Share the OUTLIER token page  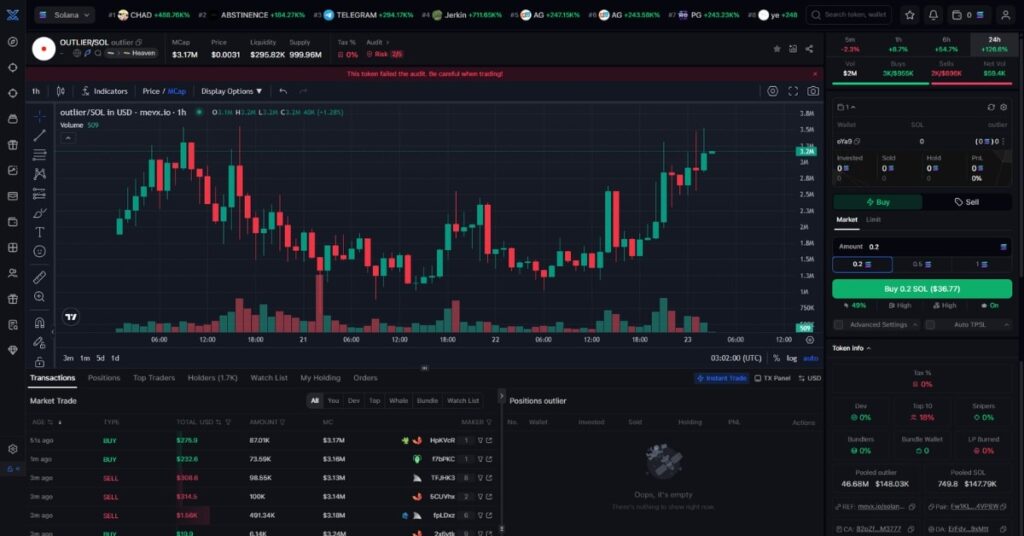coord(809,49)
